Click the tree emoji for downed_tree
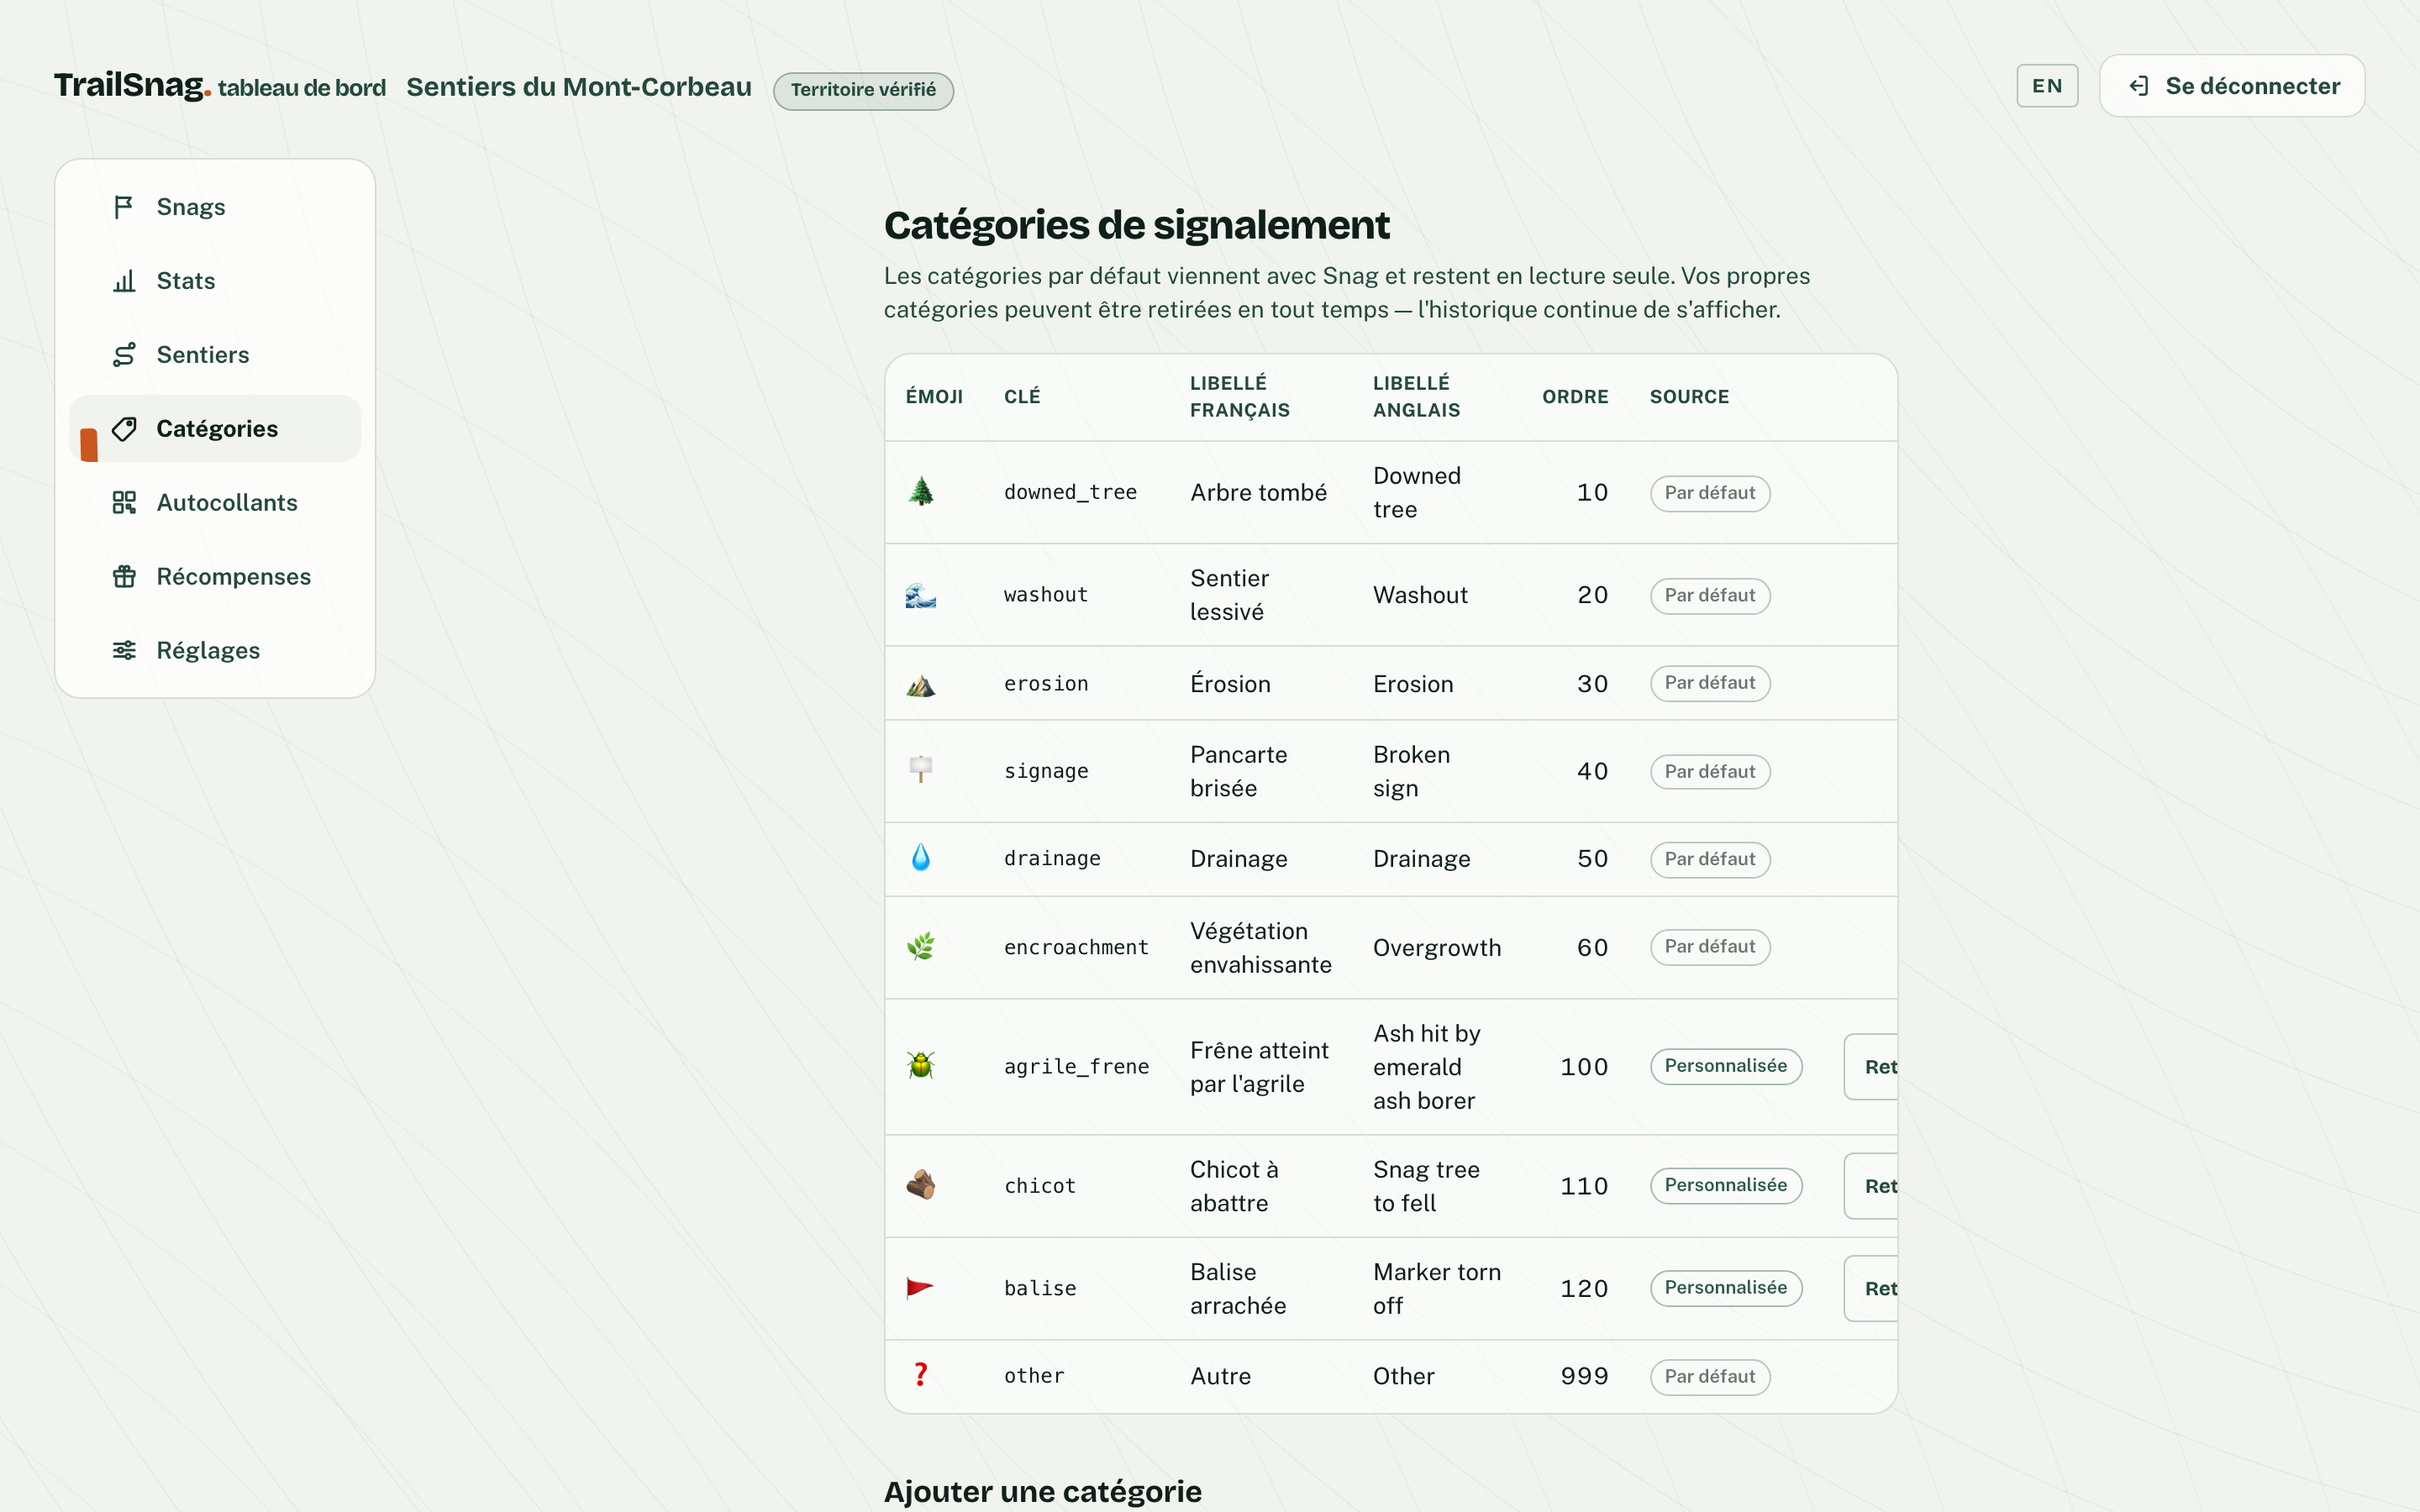This screenshot has width=2420, height=1512. [x=921, y=492]
